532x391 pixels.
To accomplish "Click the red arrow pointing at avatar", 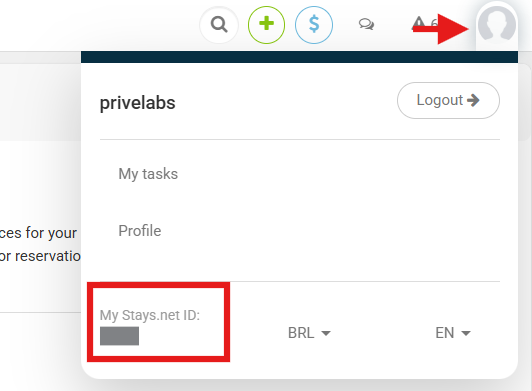I will click(x=441, y=29).
